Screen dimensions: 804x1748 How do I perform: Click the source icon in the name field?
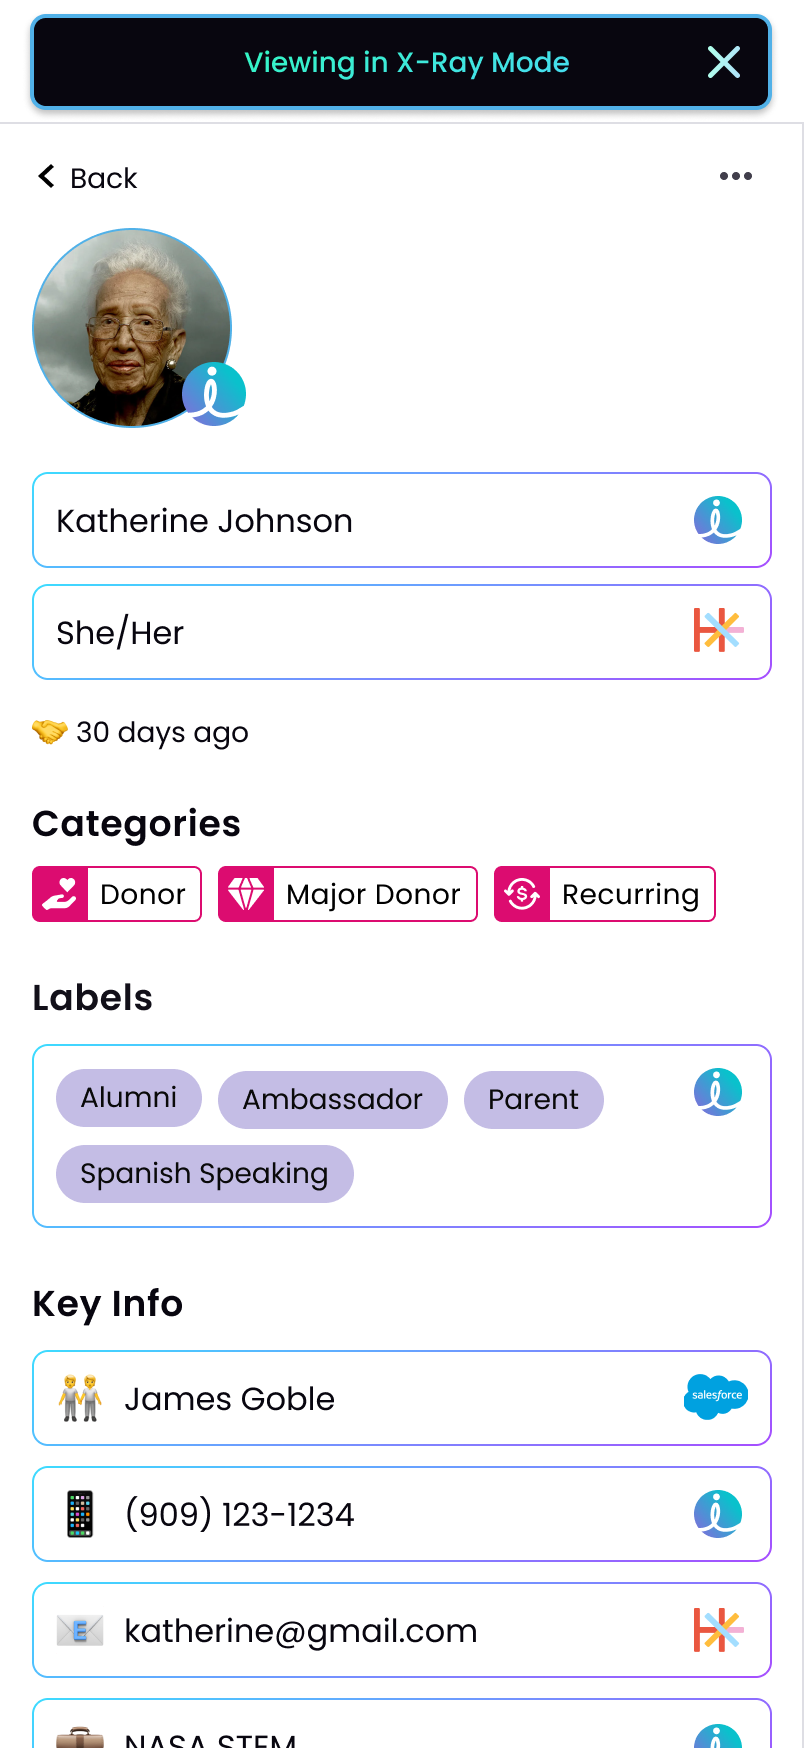[x=718, y=520]
